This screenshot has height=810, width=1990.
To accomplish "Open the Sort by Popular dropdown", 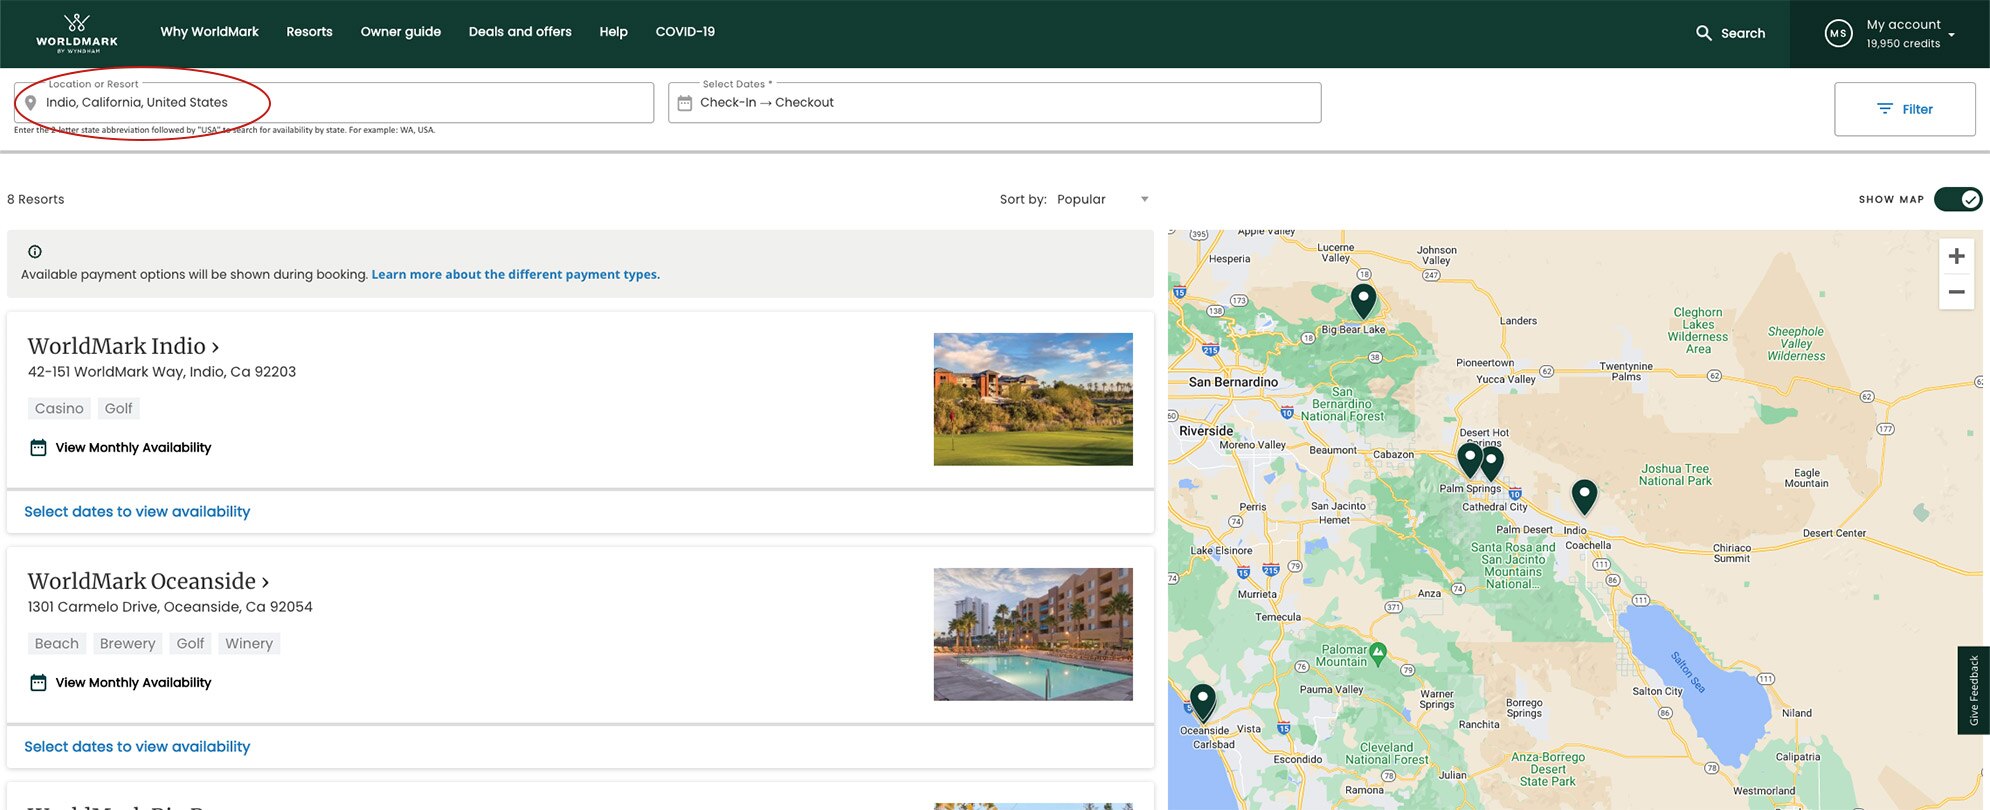I will pos(1102,199).
